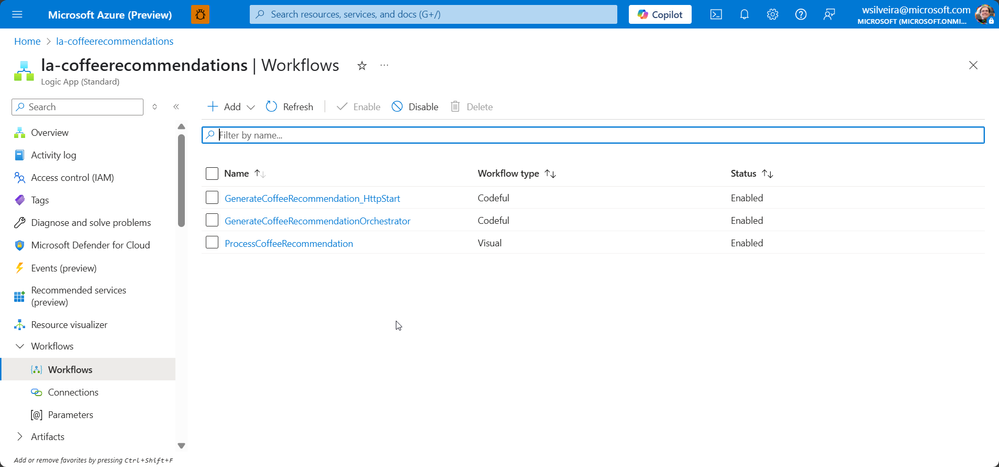The height and width of the screenshot is (467, 999).
Task: Collapse the sidebar with double chevron
Action: pos(176,107)
